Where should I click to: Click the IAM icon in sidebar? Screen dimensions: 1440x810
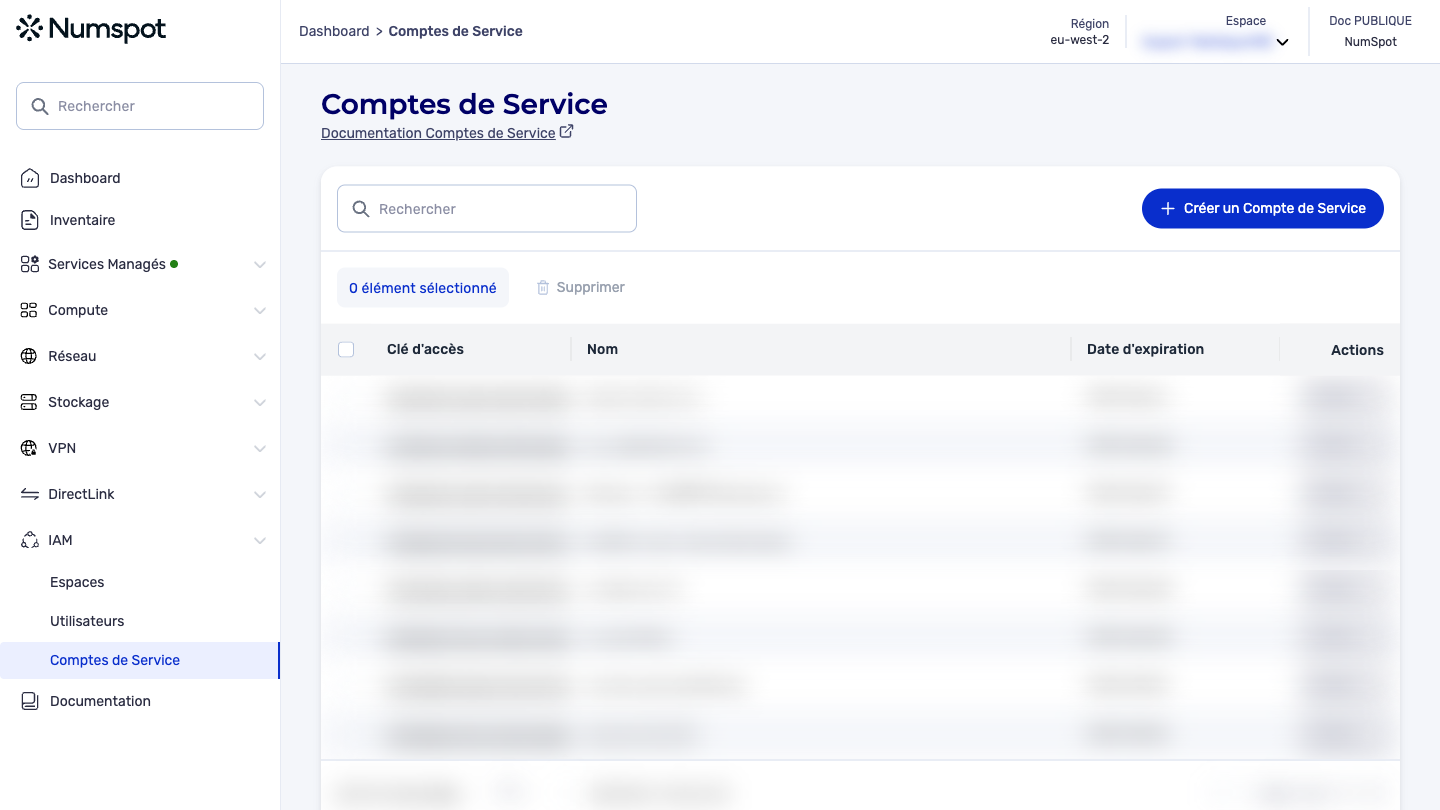tap(29, 540)
